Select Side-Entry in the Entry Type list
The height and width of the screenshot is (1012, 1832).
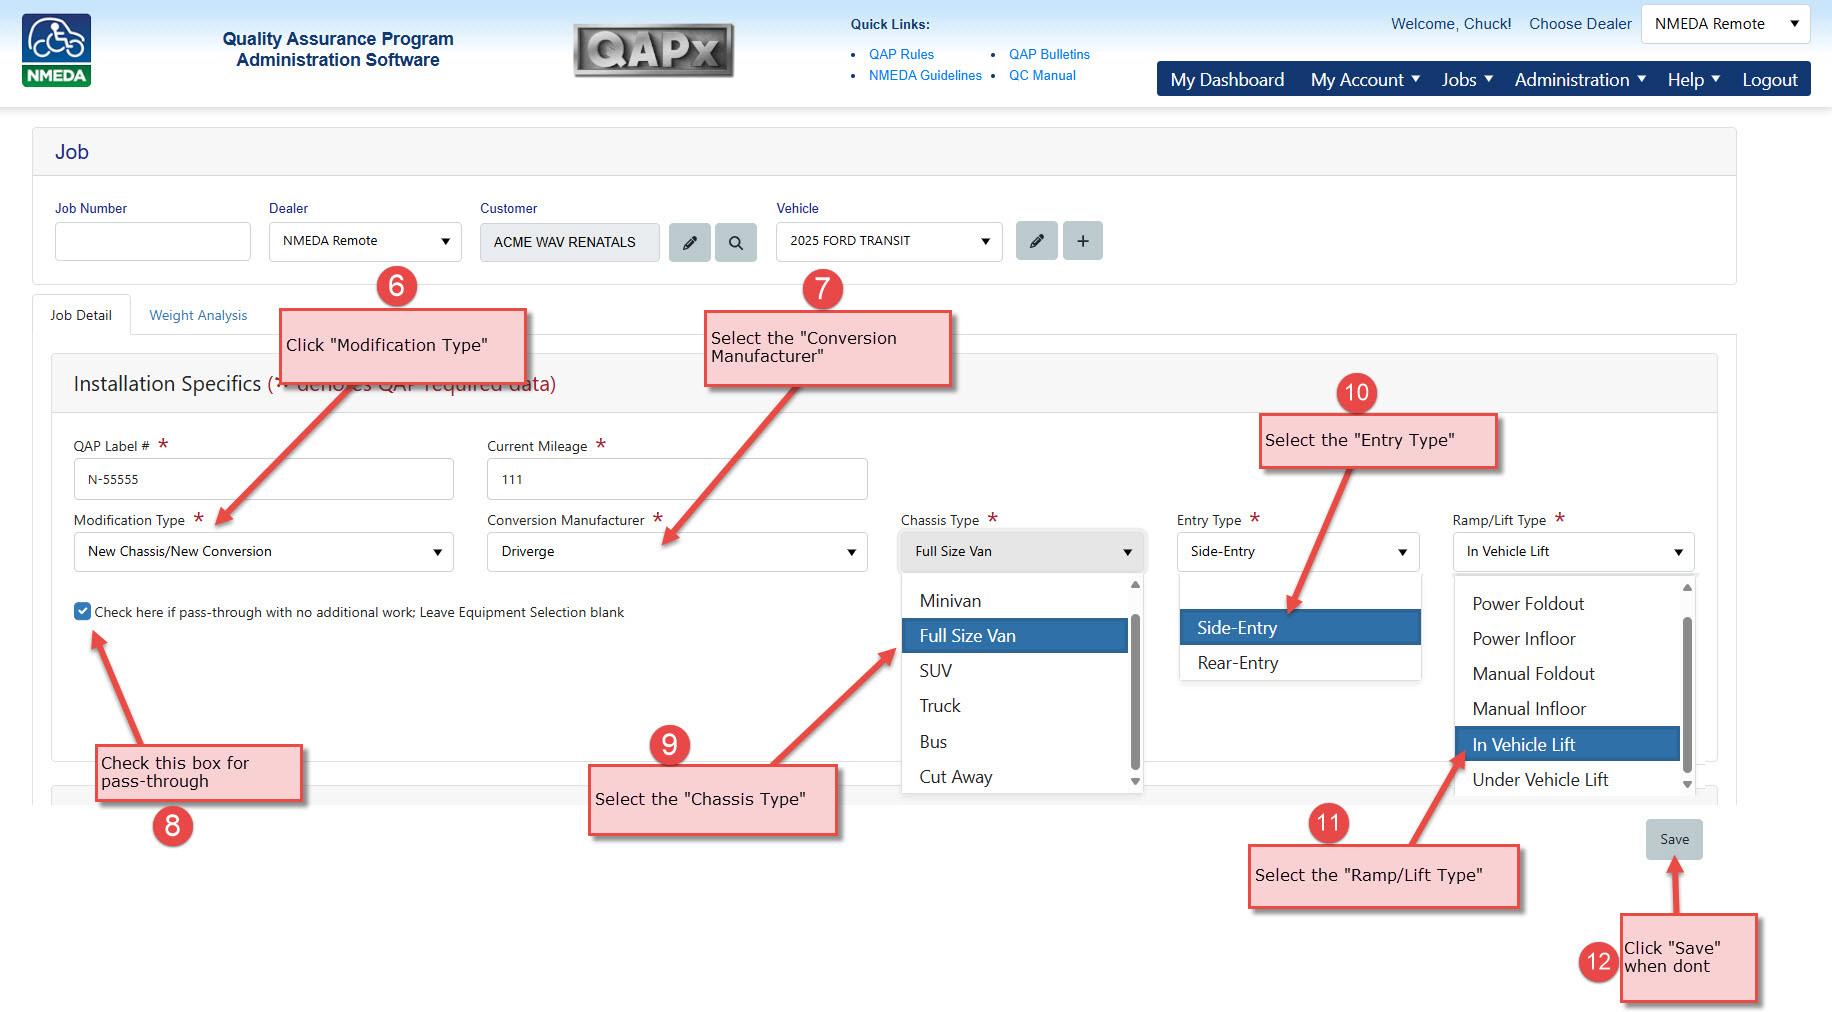[x=1300, y=628]
